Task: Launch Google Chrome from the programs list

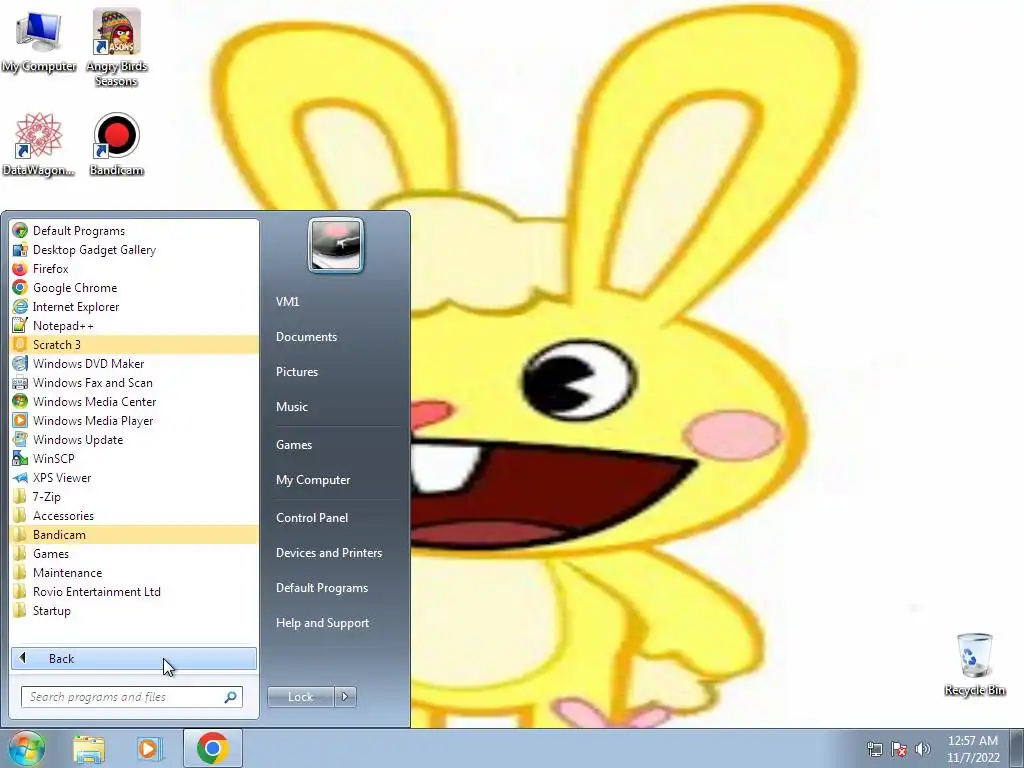Action: 134,287
